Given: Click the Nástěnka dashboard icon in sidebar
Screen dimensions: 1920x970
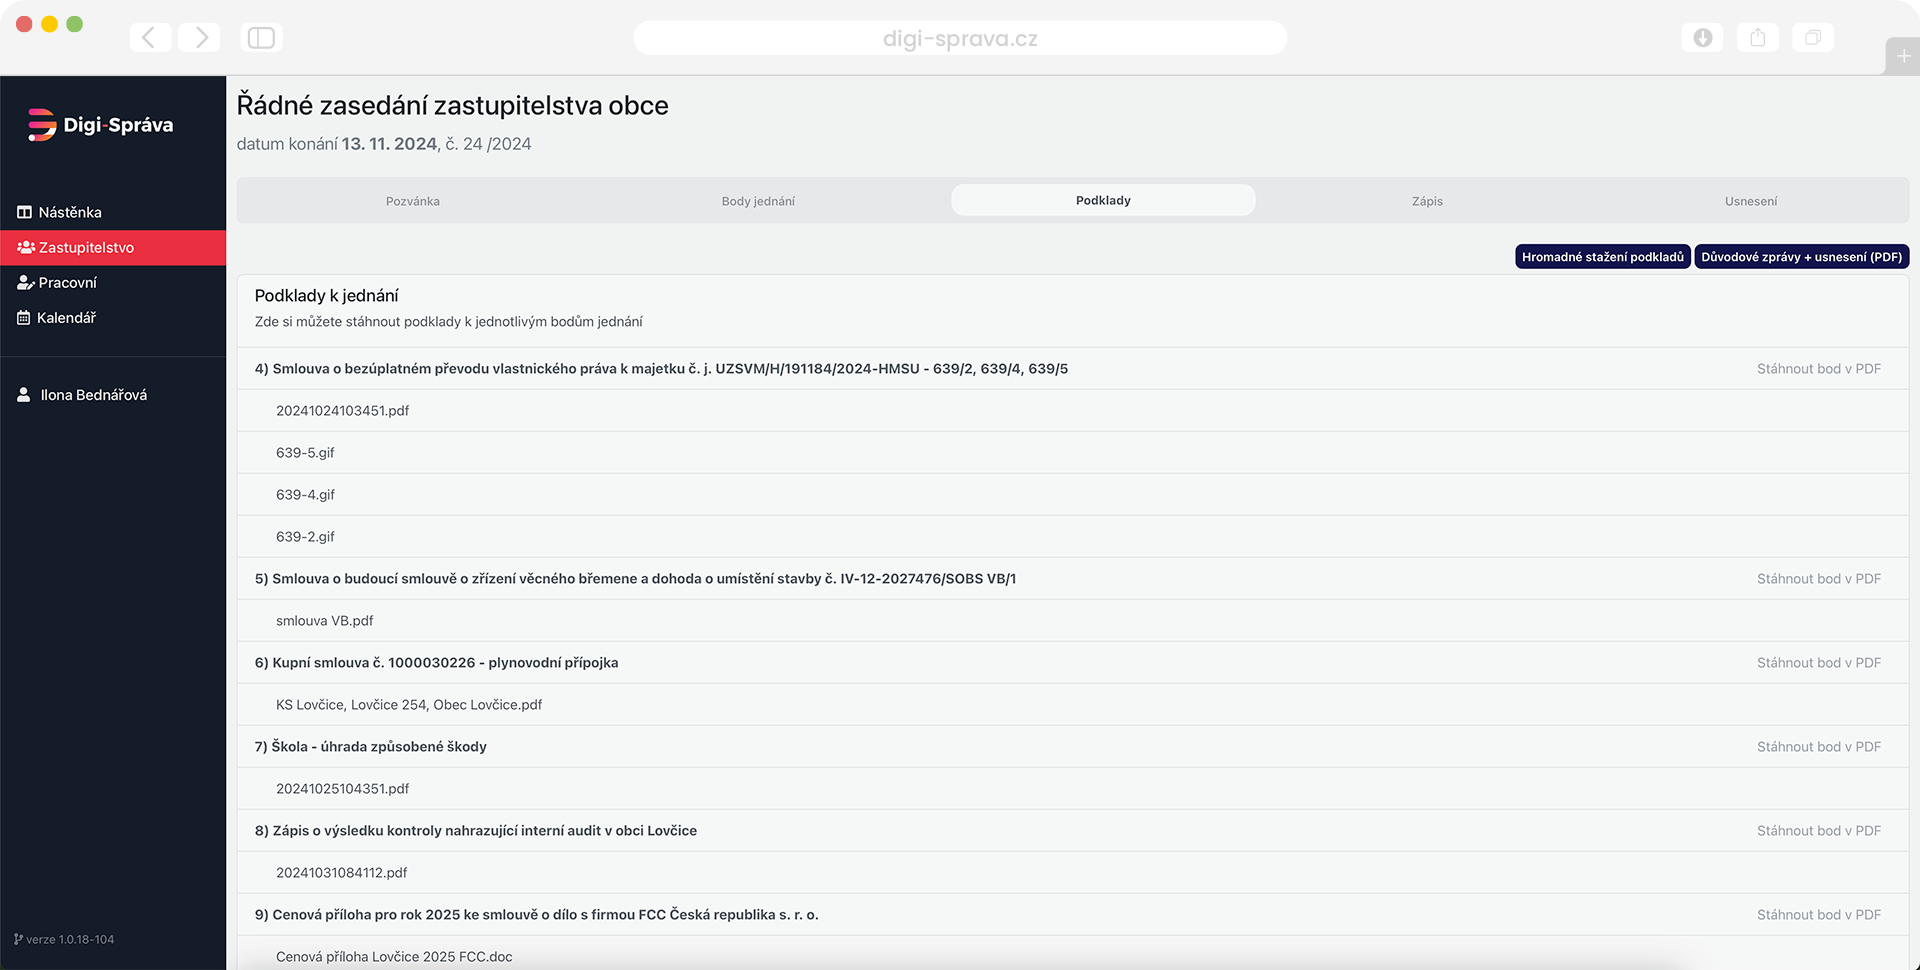Looking at the screenshot, I should pos(24,212).
